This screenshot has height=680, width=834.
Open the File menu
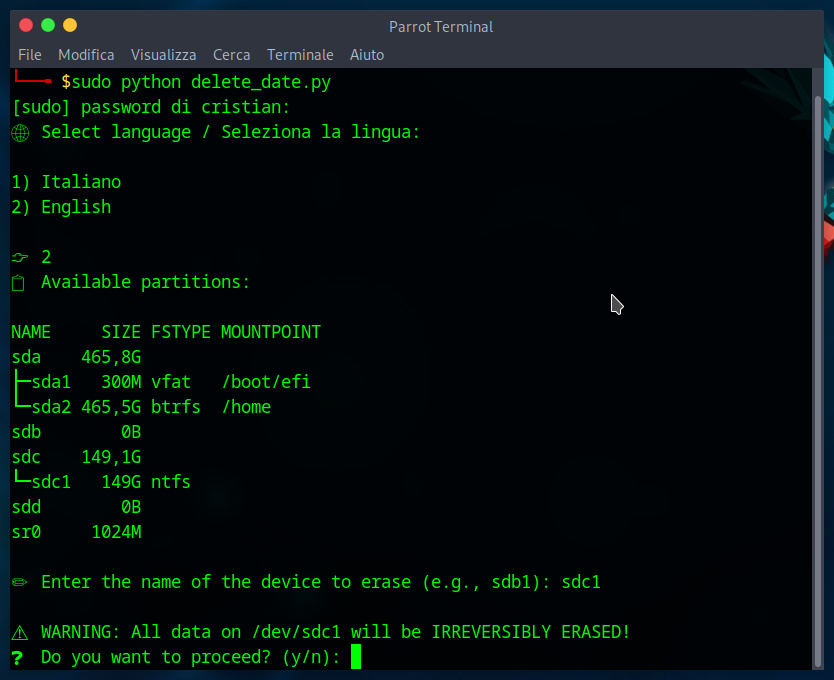click(29, 55)
